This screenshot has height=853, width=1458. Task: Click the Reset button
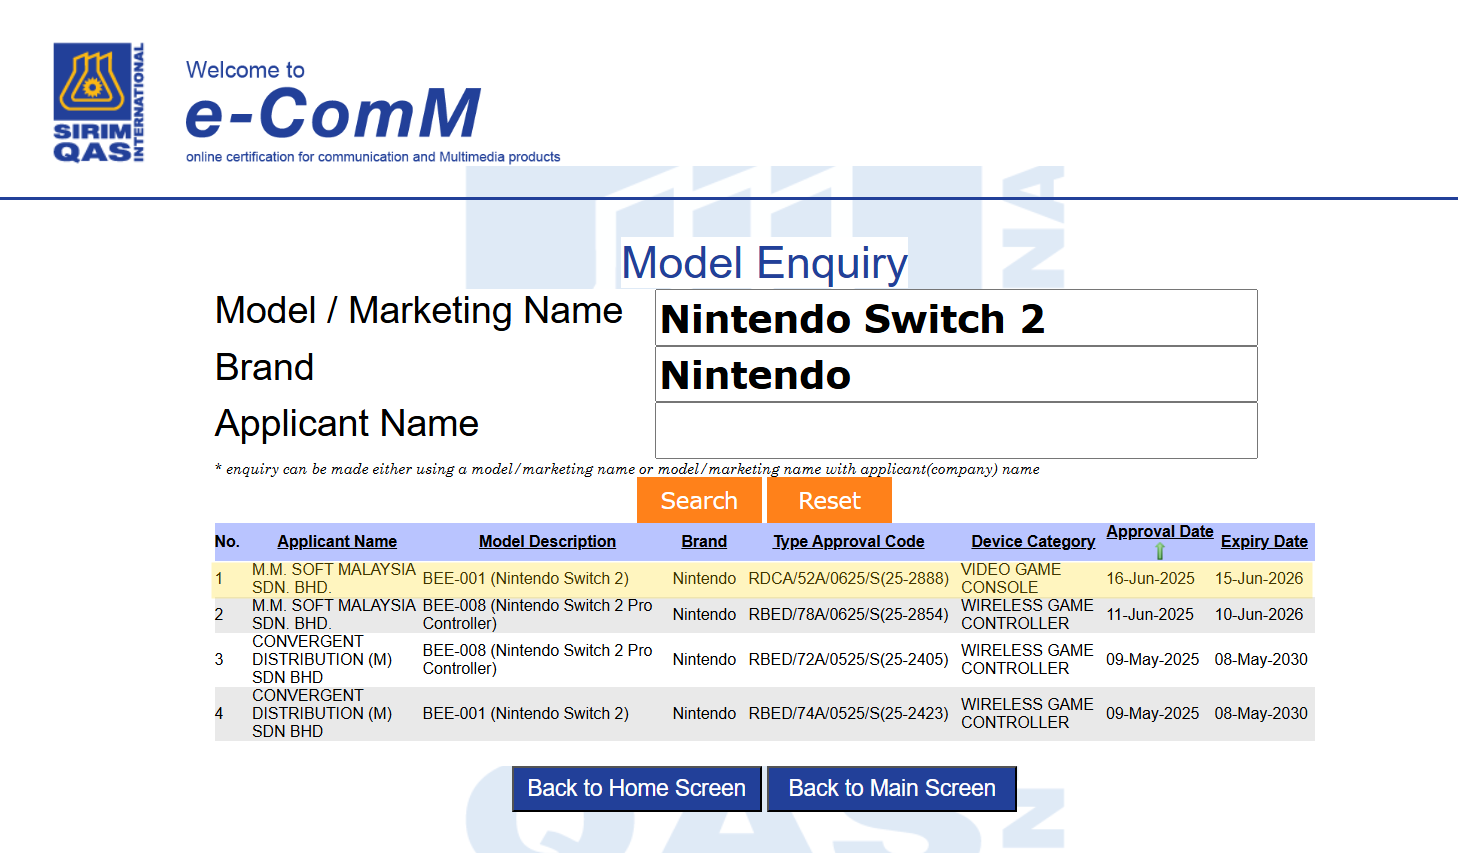click(x=829, y=500)
